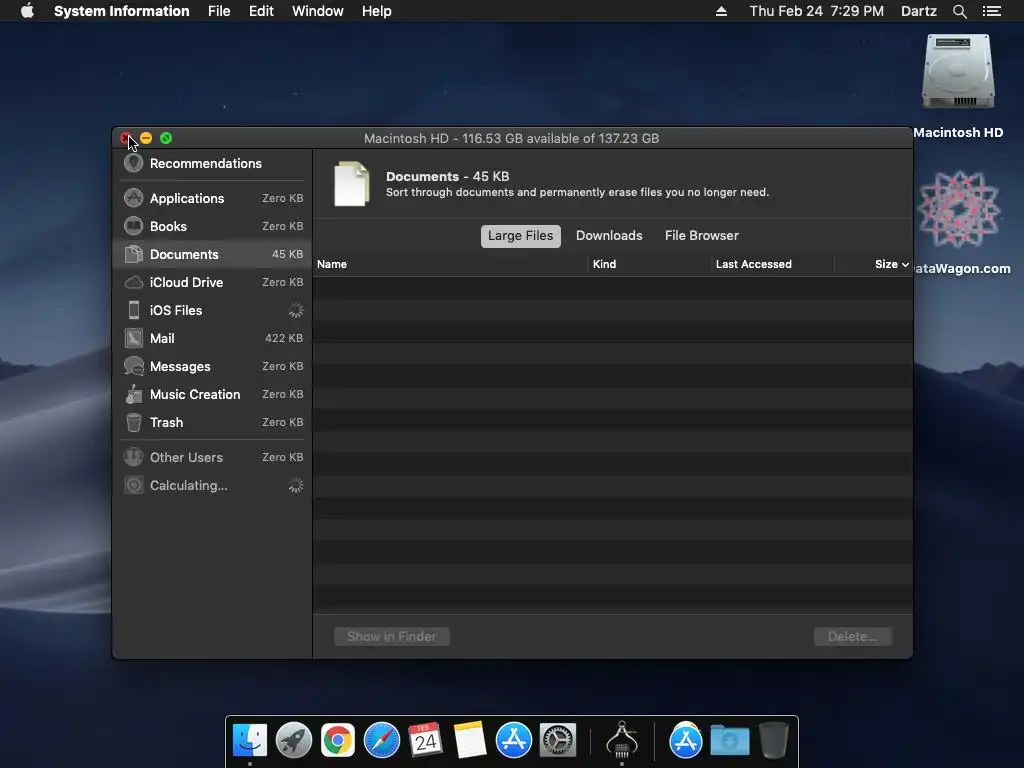
Task: Open blue App Store icon beside Notes
Action: (513, 740)
